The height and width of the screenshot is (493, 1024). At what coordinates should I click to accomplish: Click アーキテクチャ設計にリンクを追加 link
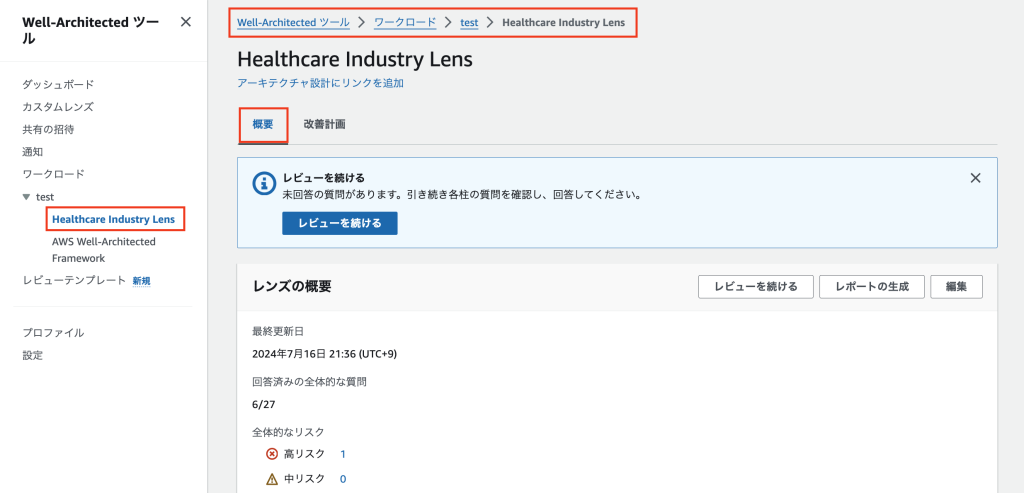point(321,83)
